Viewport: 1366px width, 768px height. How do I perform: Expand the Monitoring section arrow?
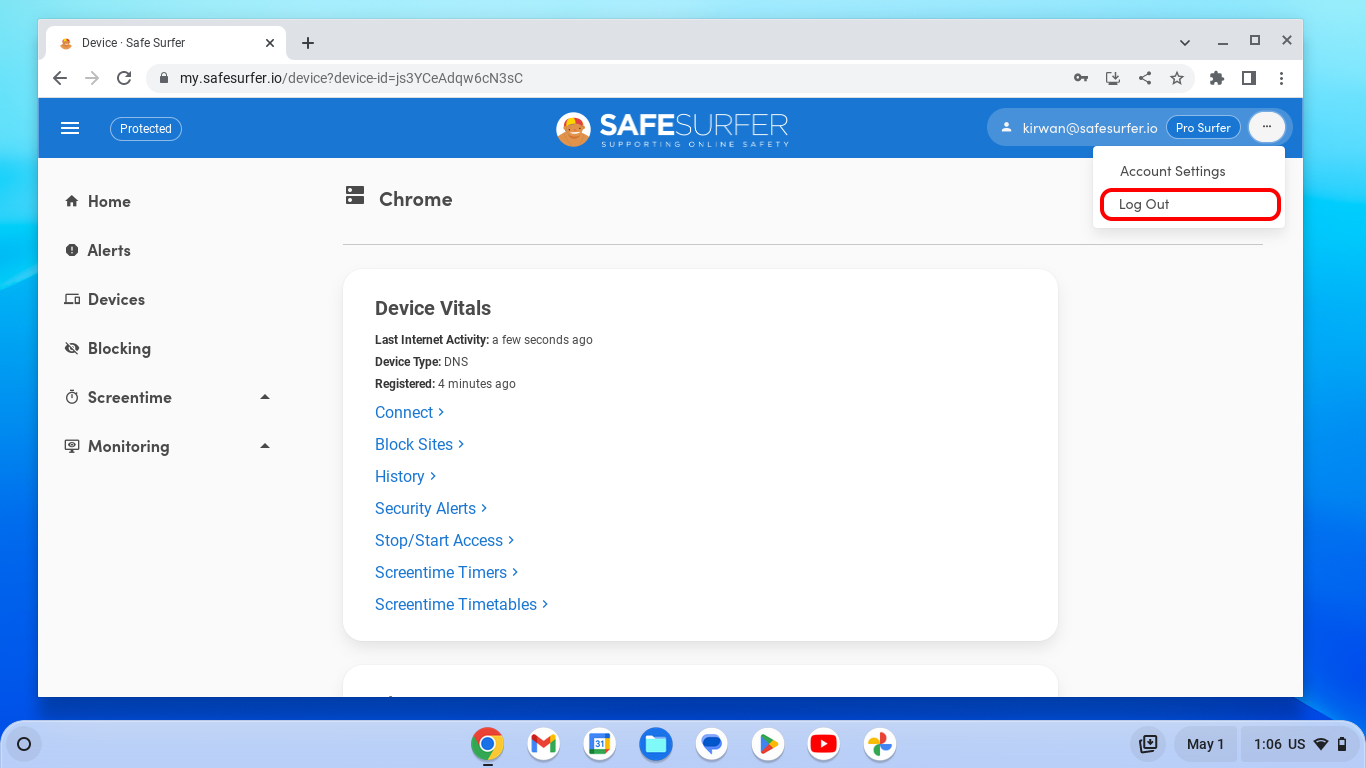pos(265,446)
